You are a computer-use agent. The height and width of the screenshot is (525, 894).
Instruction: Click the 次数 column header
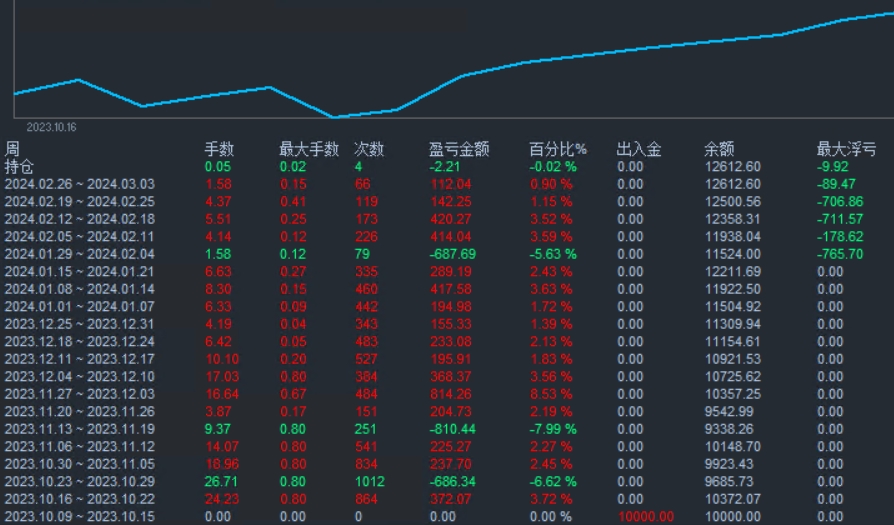[369, 149]
